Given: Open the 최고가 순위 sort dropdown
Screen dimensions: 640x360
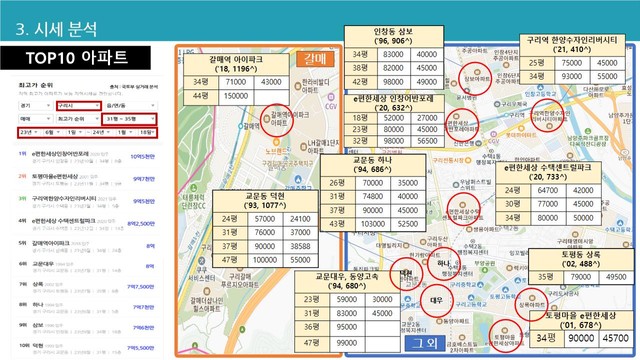Looking at the screenshot, I should pyautogui.click(x=78, y=119).
